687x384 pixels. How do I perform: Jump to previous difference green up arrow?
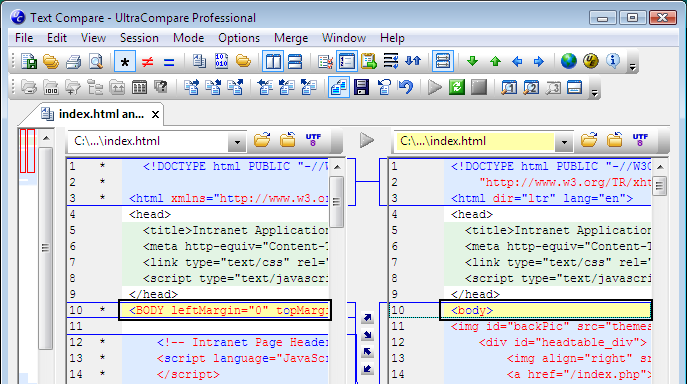coord(495,61)
